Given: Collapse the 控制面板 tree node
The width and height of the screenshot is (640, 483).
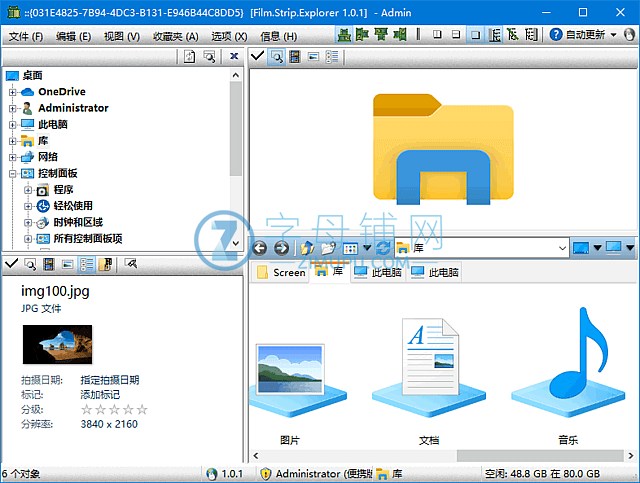Looking at the screenshot, I should tap(13, 173).
